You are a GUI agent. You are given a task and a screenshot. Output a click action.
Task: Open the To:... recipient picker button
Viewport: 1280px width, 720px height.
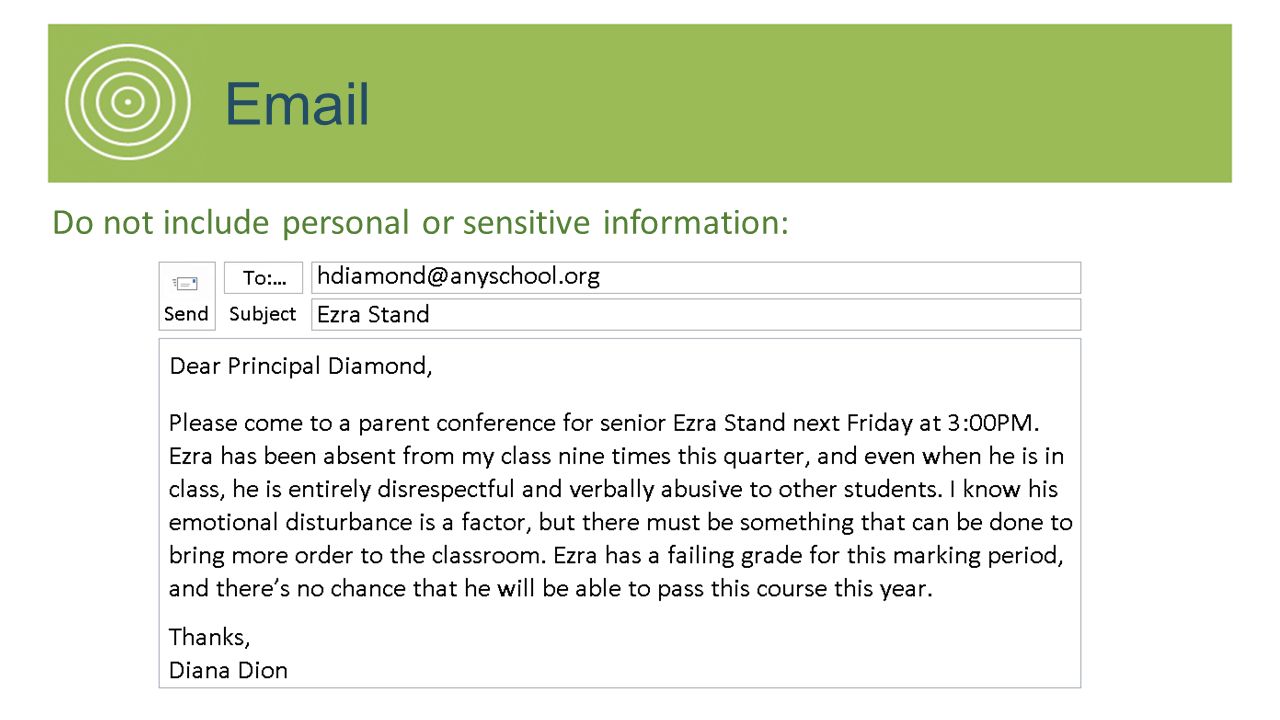tap(263, 277)
